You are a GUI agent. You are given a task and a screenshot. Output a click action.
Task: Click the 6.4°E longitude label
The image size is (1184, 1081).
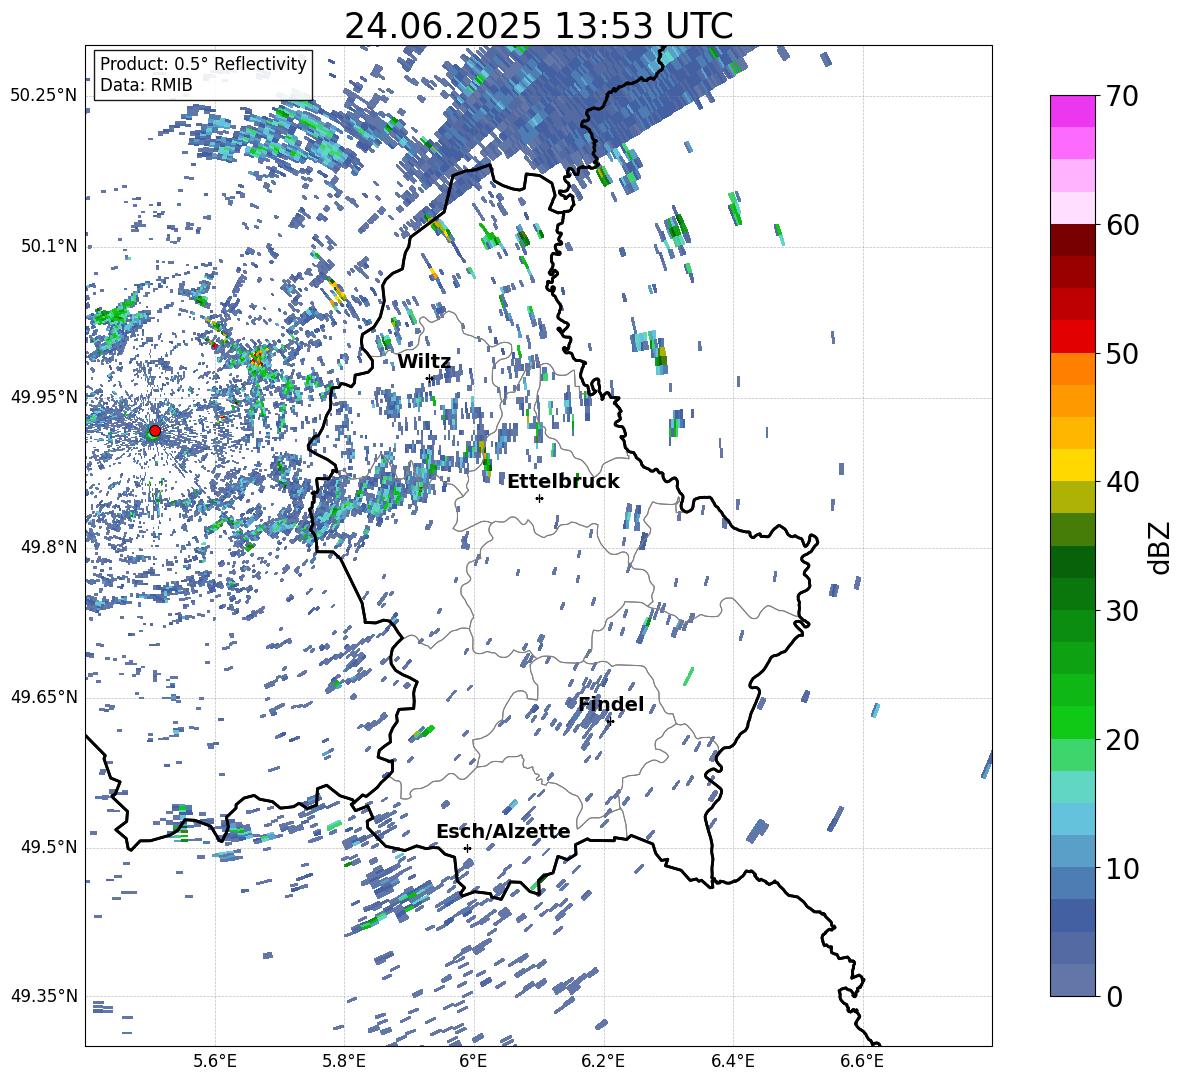(732, 1061)
